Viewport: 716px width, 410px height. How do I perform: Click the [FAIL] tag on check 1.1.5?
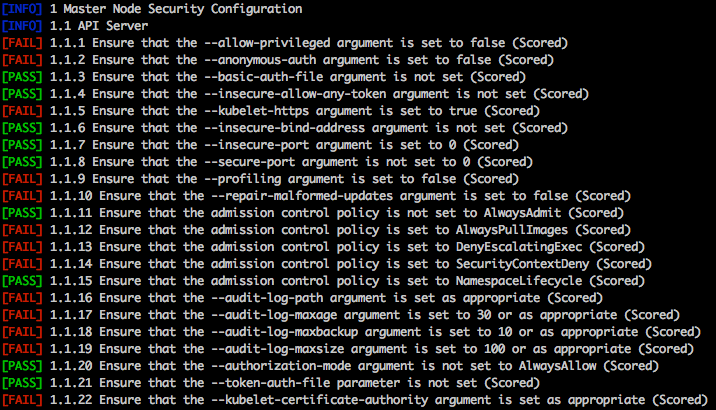click(22, 110)
